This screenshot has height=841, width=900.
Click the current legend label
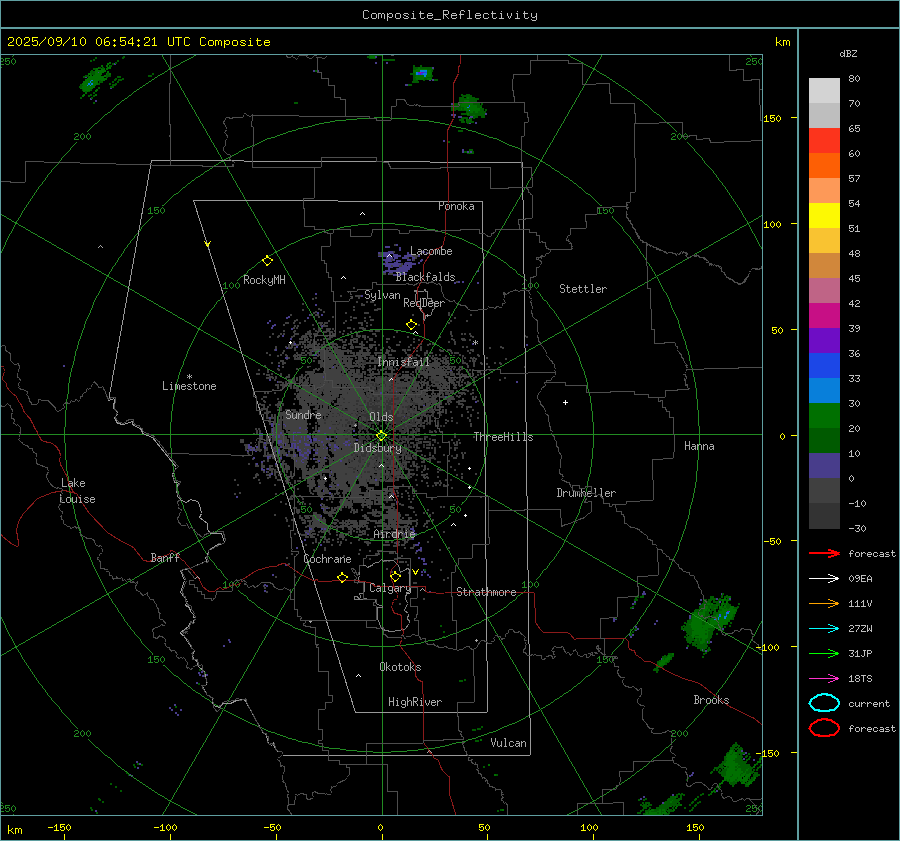869,704
